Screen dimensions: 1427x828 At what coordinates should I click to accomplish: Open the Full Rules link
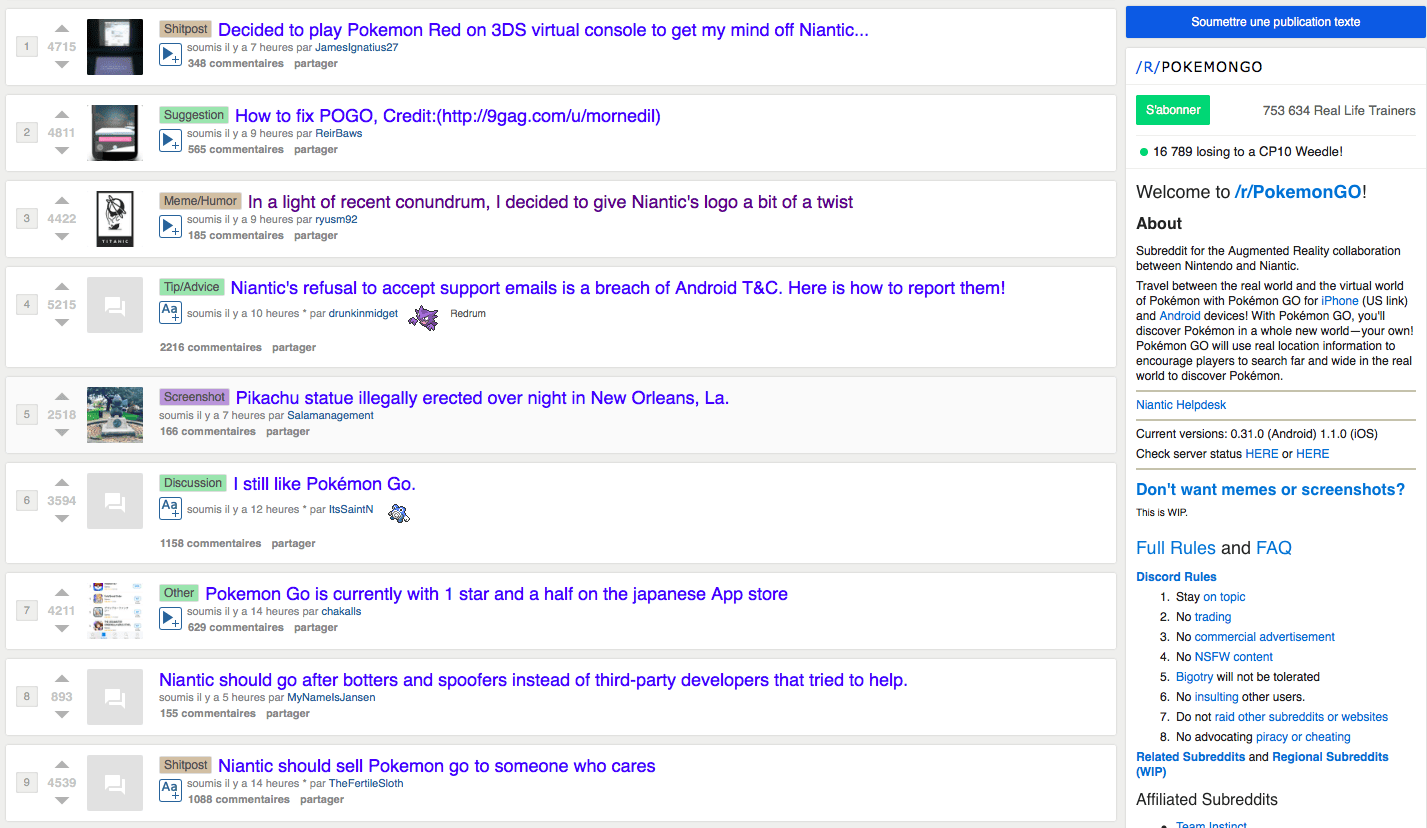pos(1176,548)
